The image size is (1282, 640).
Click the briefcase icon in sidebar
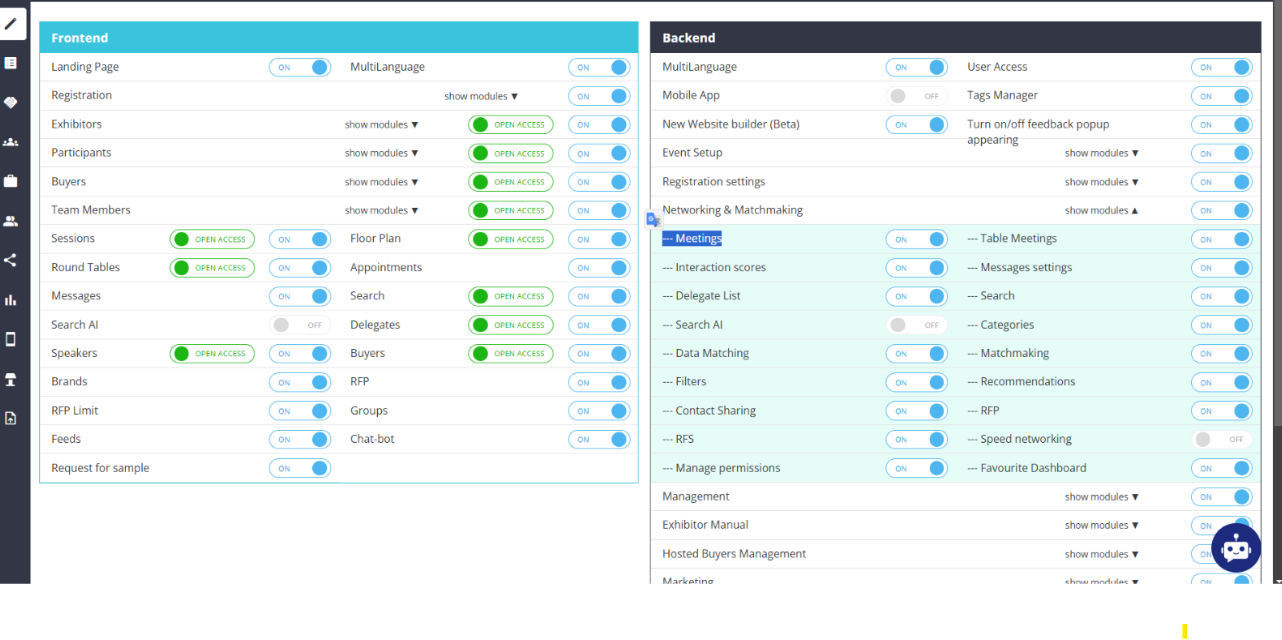[11, 181]
